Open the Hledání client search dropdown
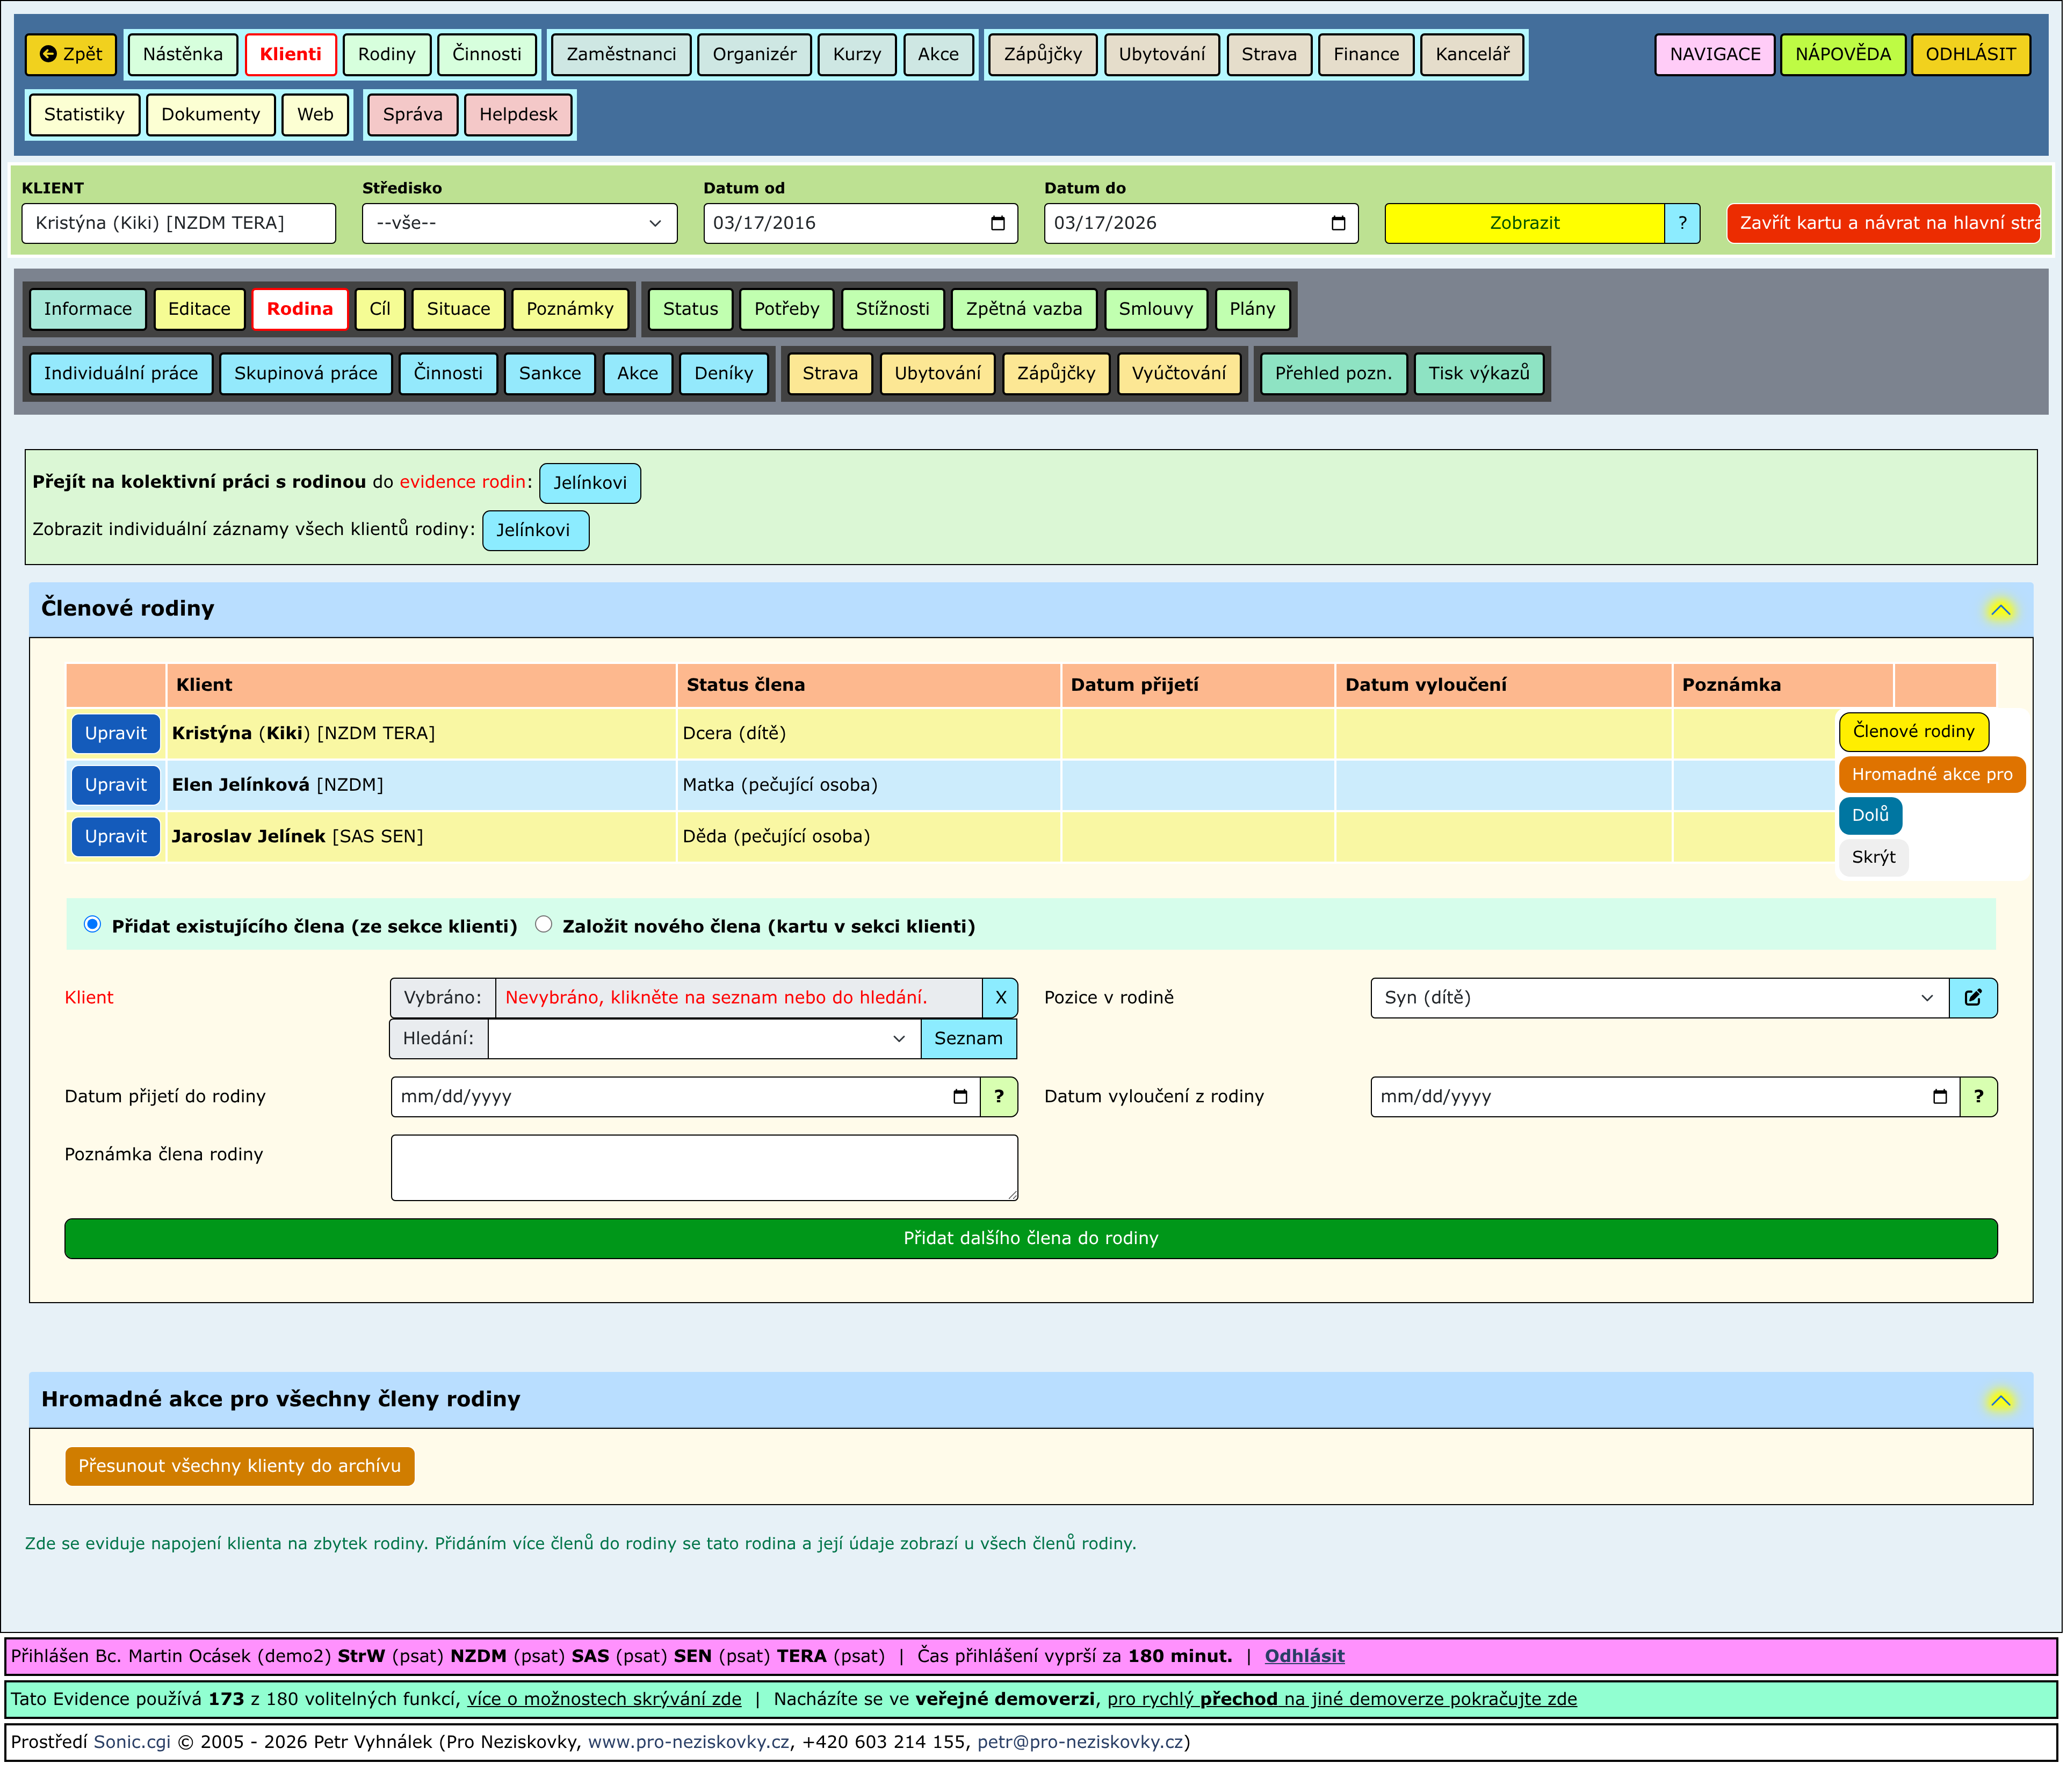The image size is (2067, 1792). click(x=705, y=1040)
